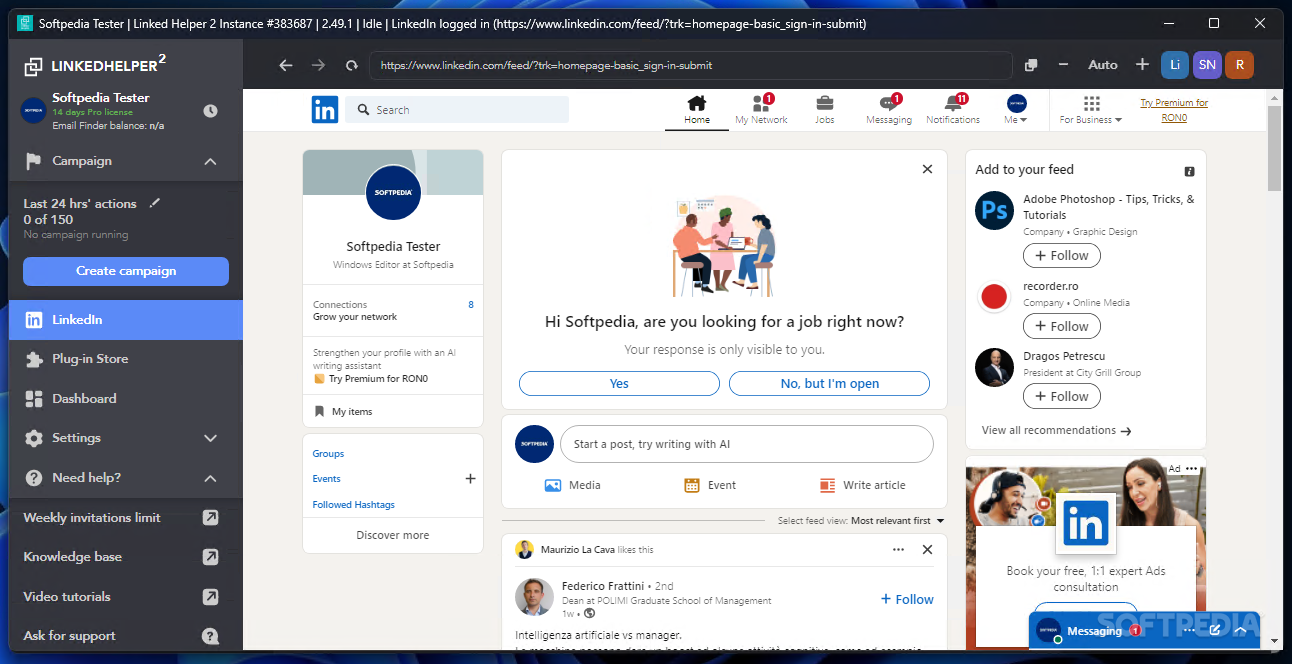The height and width of the screenshot is (664, 1292).
Task: Add Media to a new post
Action: point(572,485)
